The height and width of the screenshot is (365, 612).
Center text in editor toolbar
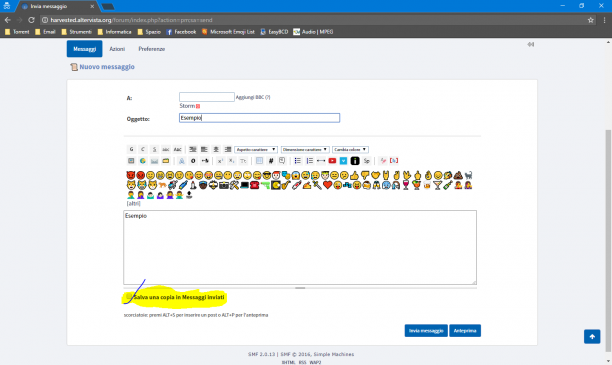coord(216,149)
